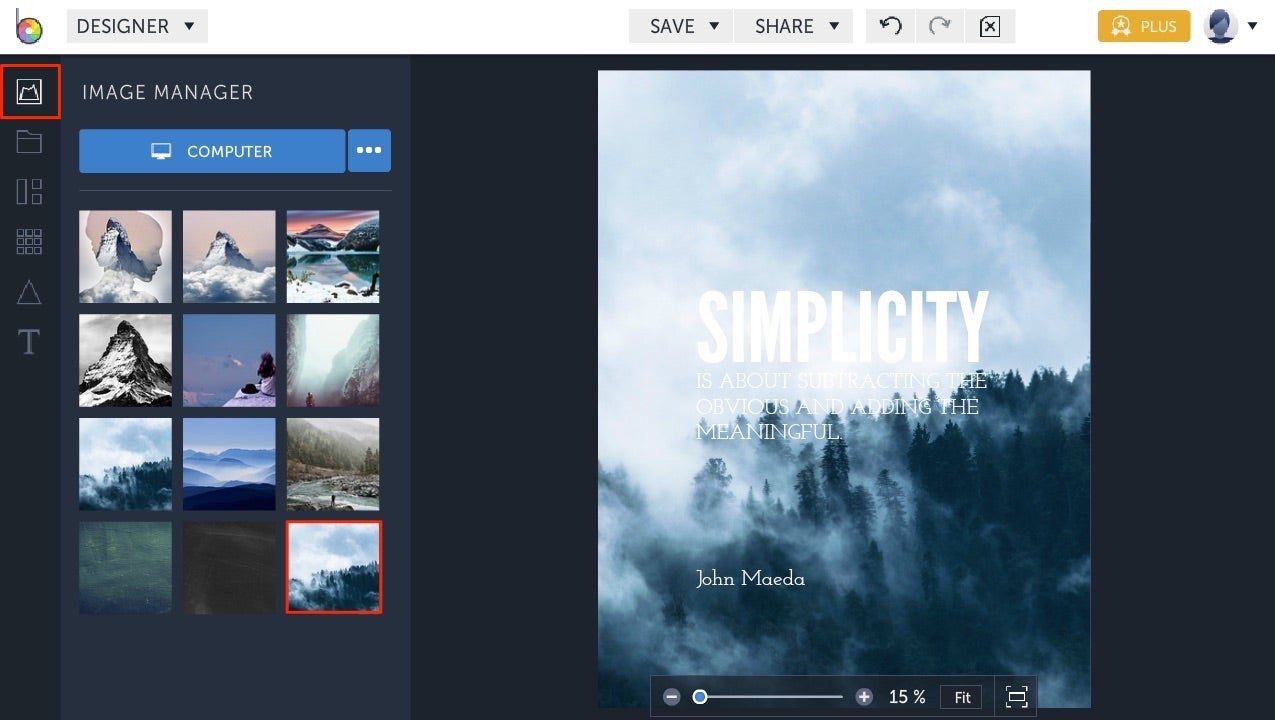Image resolution: width=1275 pixels, height=720 pixels.
Task: Click the PLUS upgrade button
Action: coord(1144,27)
